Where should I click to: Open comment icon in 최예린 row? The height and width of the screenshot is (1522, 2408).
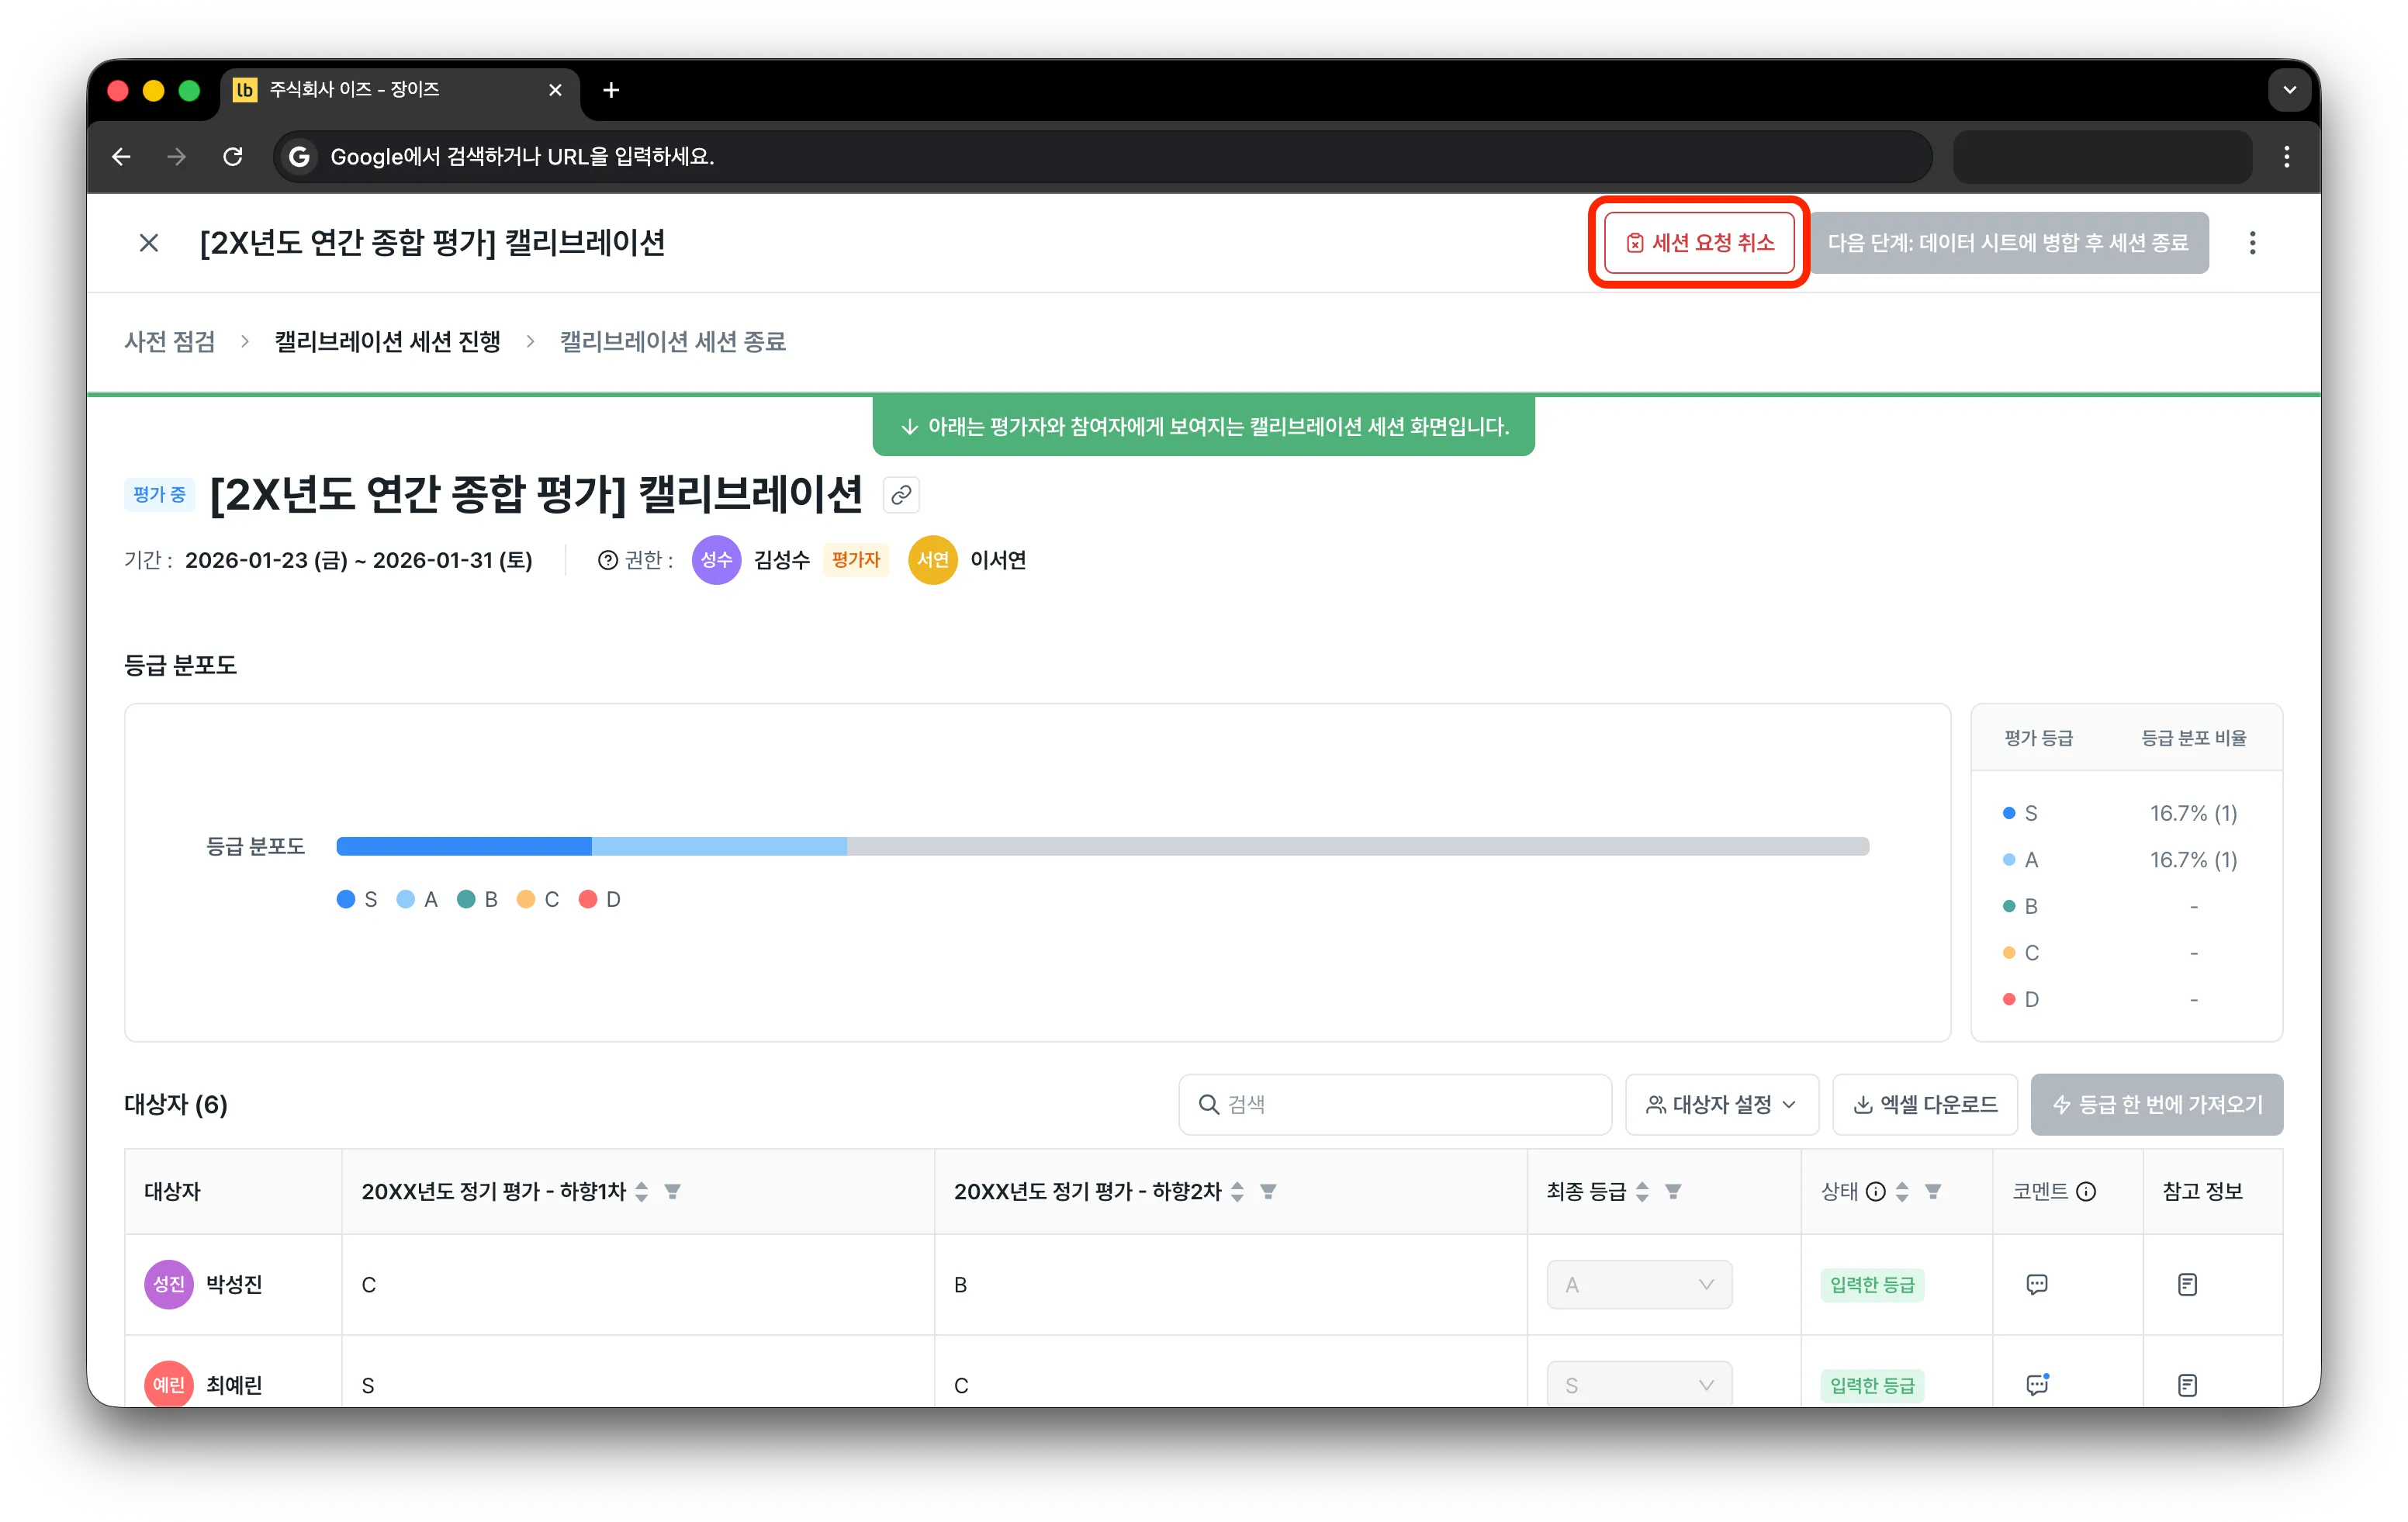coord(2036,1384)
